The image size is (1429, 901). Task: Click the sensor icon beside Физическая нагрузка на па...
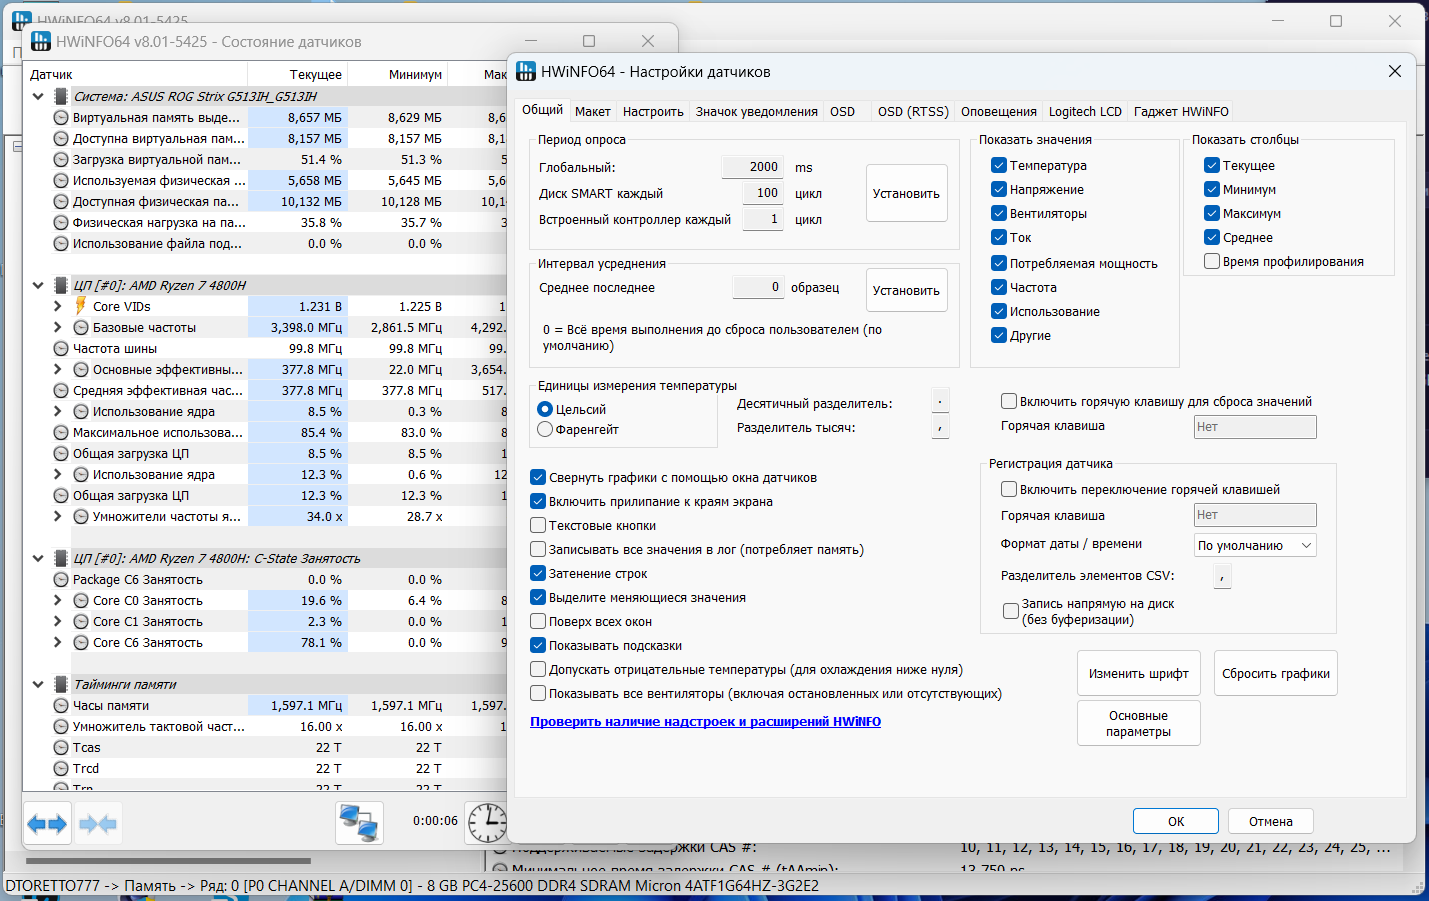(x=61, y=223)
